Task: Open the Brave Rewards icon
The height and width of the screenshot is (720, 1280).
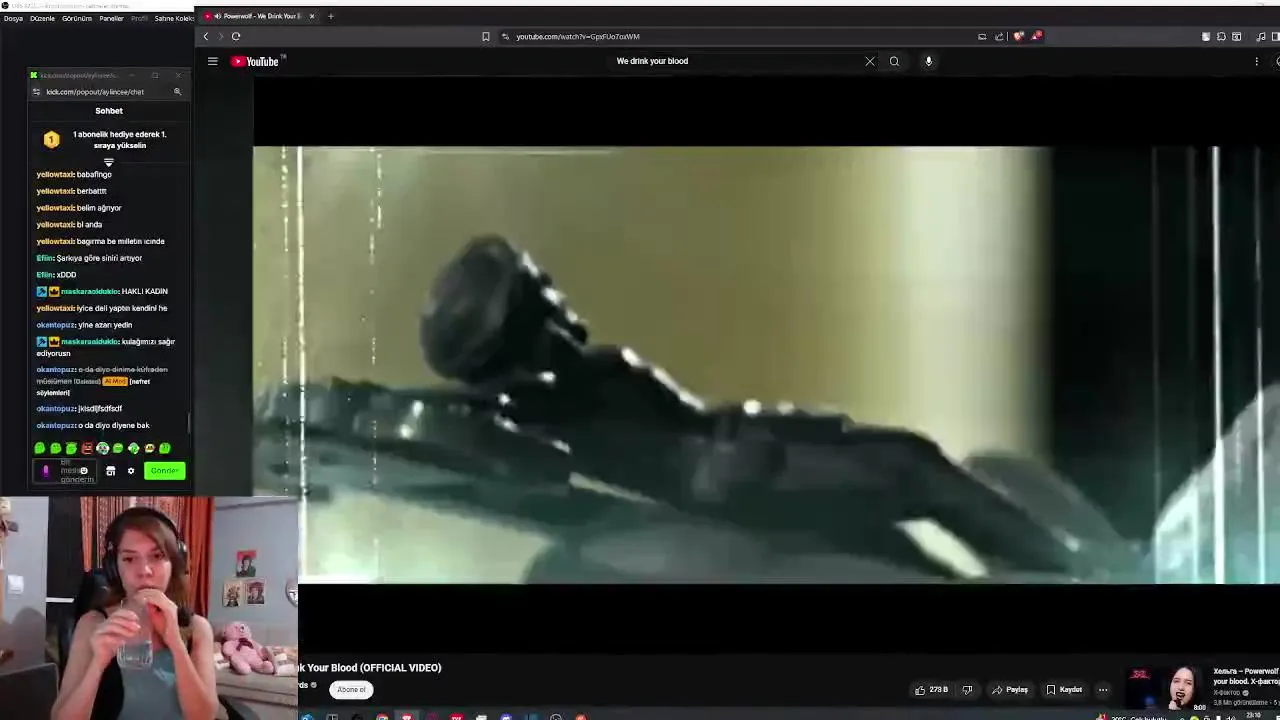Action: pos(1037,36)
